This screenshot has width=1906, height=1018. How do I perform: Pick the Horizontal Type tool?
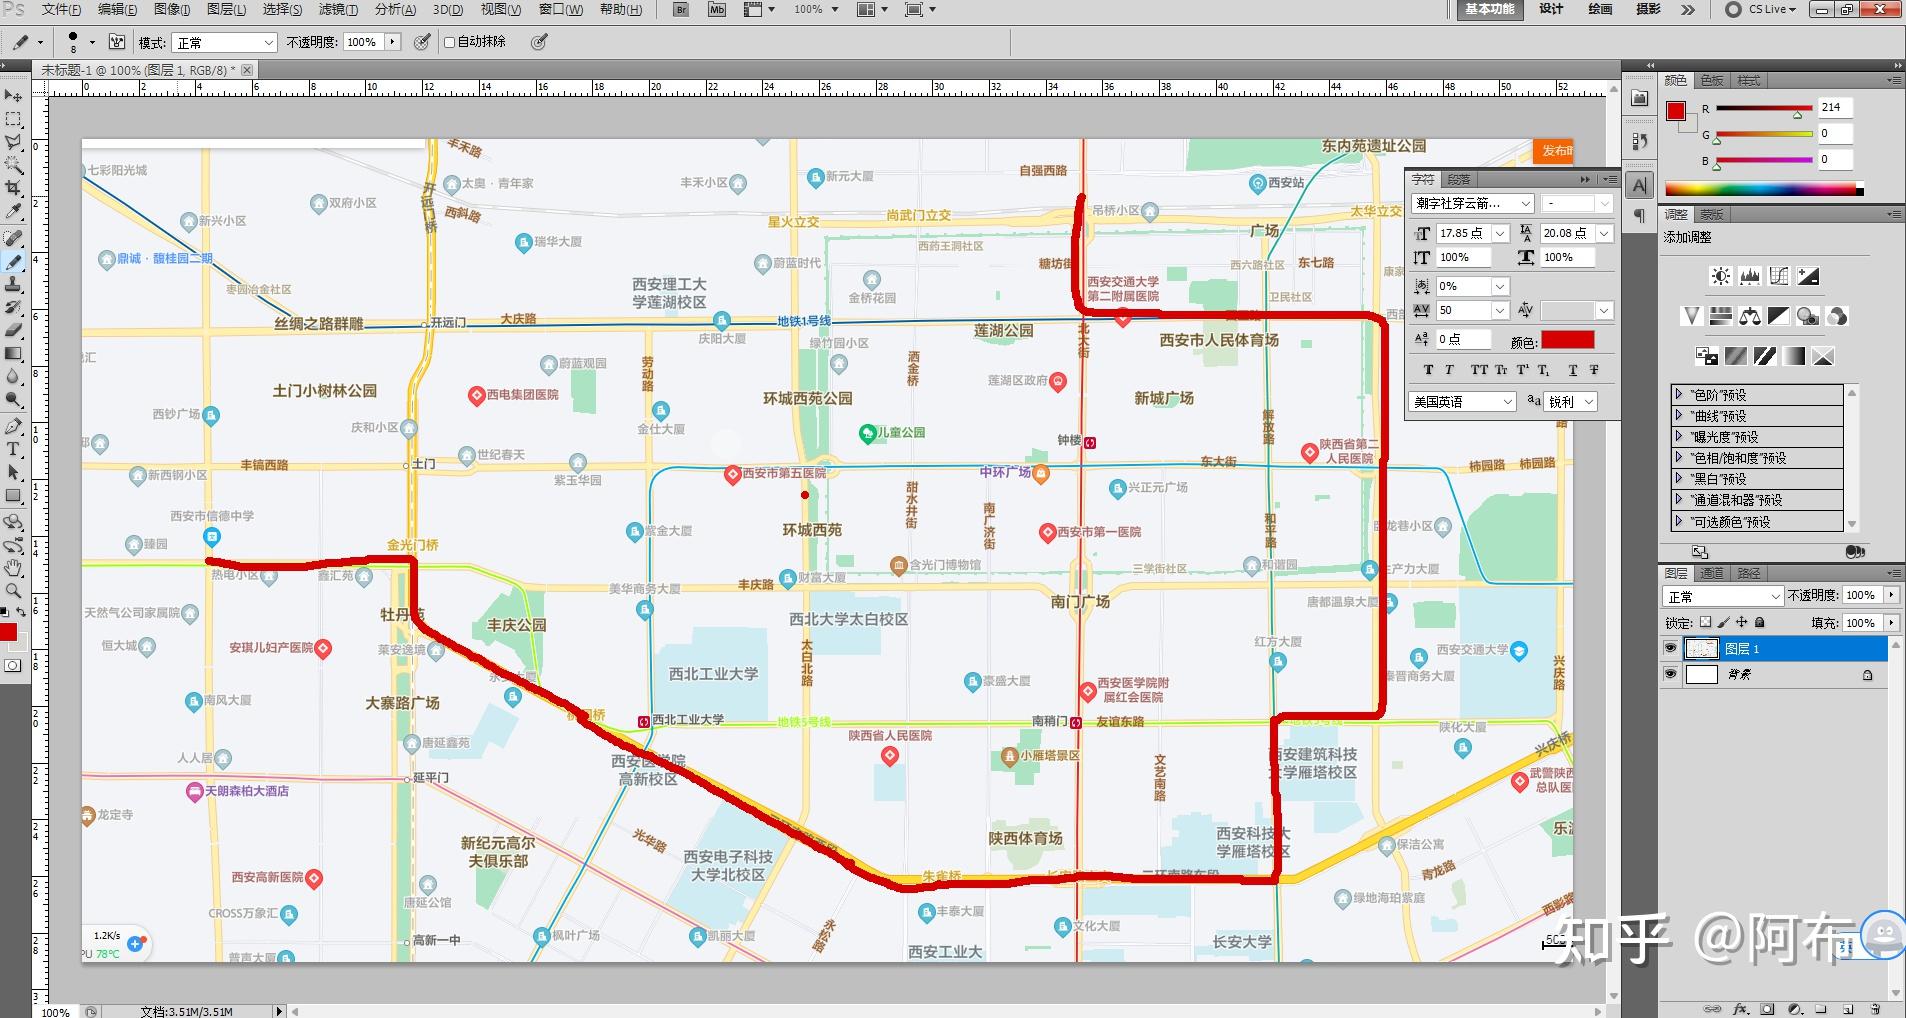(x=13, y=449)
